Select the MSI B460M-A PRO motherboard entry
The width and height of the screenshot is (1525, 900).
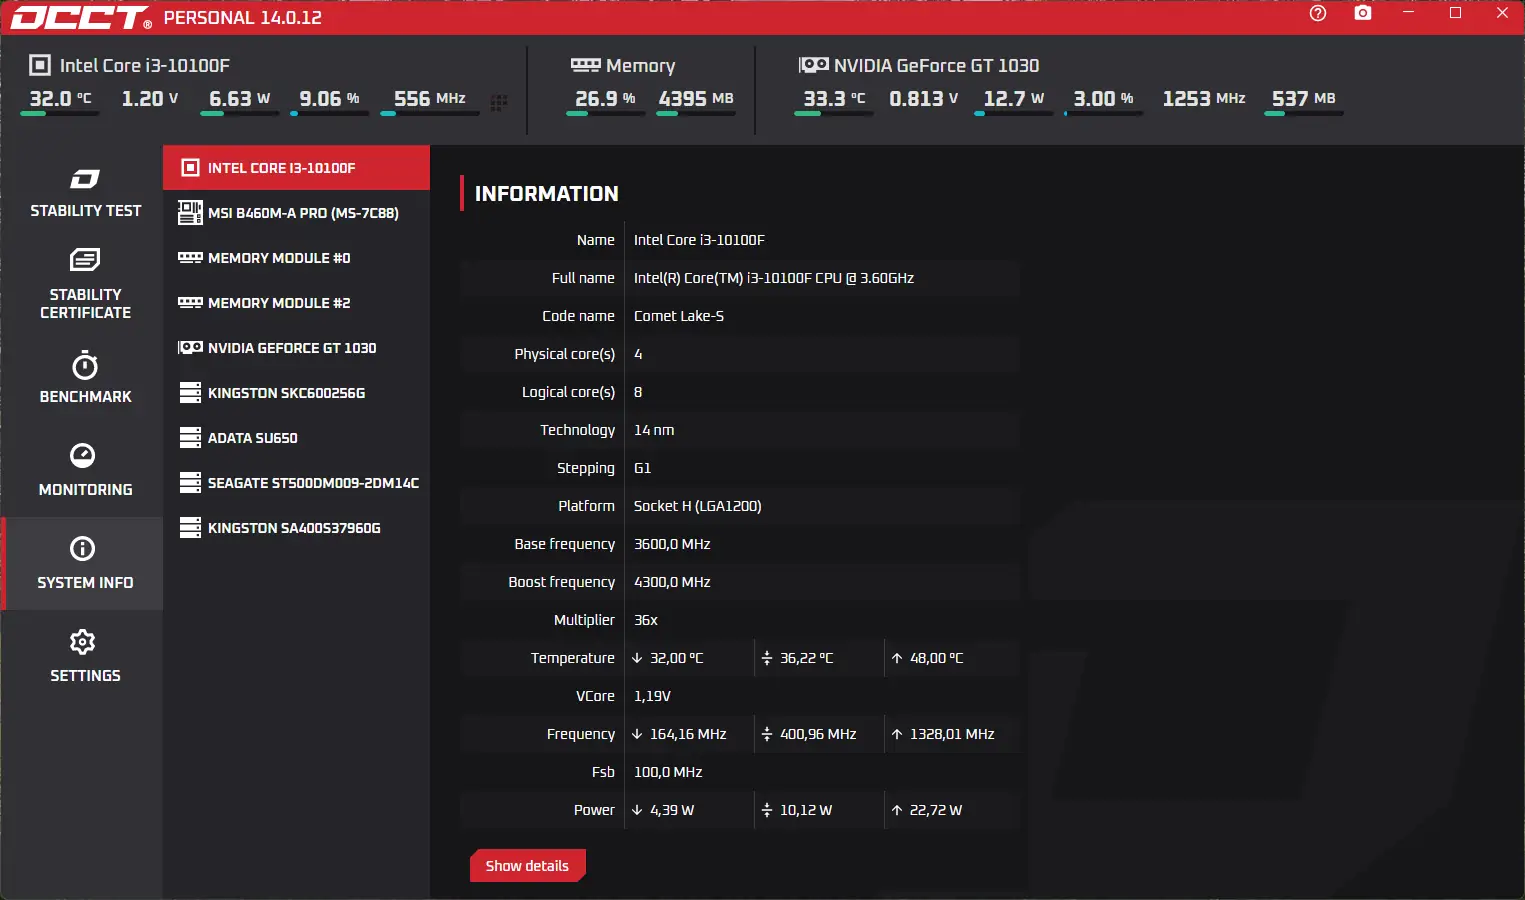coord(296,213)
